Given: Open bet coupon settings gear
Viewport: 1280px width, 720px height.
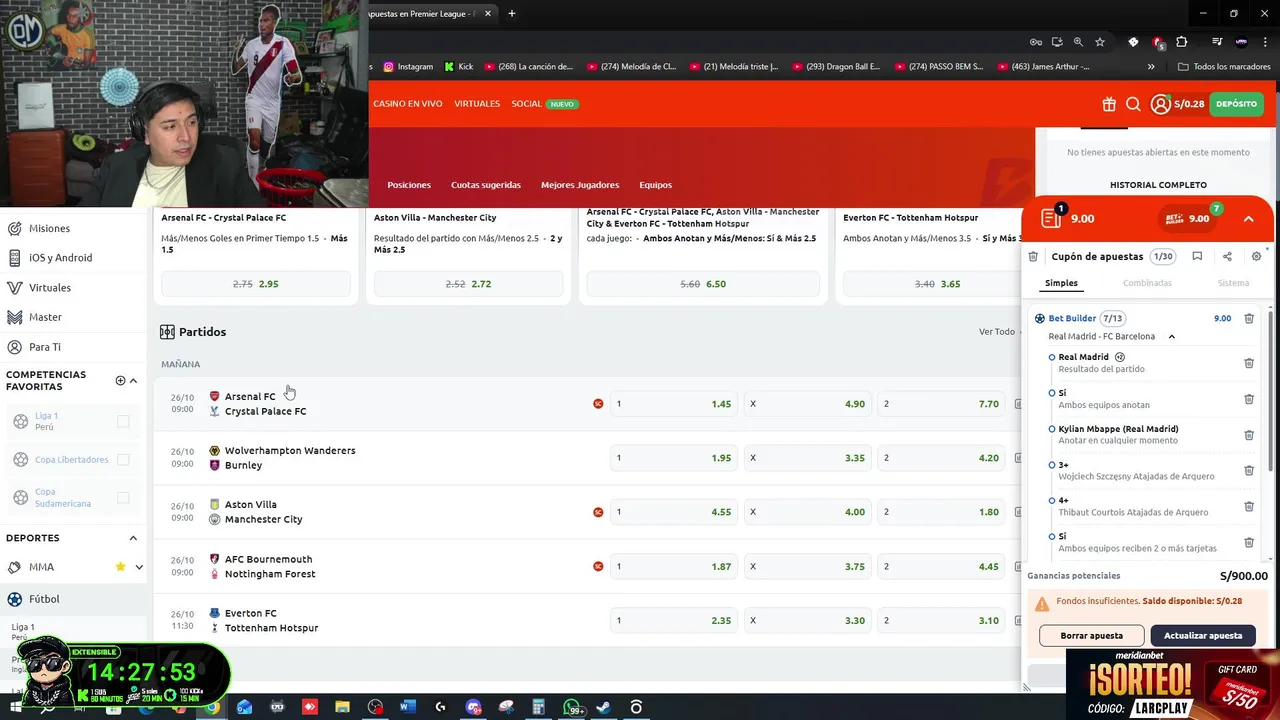Looking at the screenshot, I should [x=1257, y=257].
